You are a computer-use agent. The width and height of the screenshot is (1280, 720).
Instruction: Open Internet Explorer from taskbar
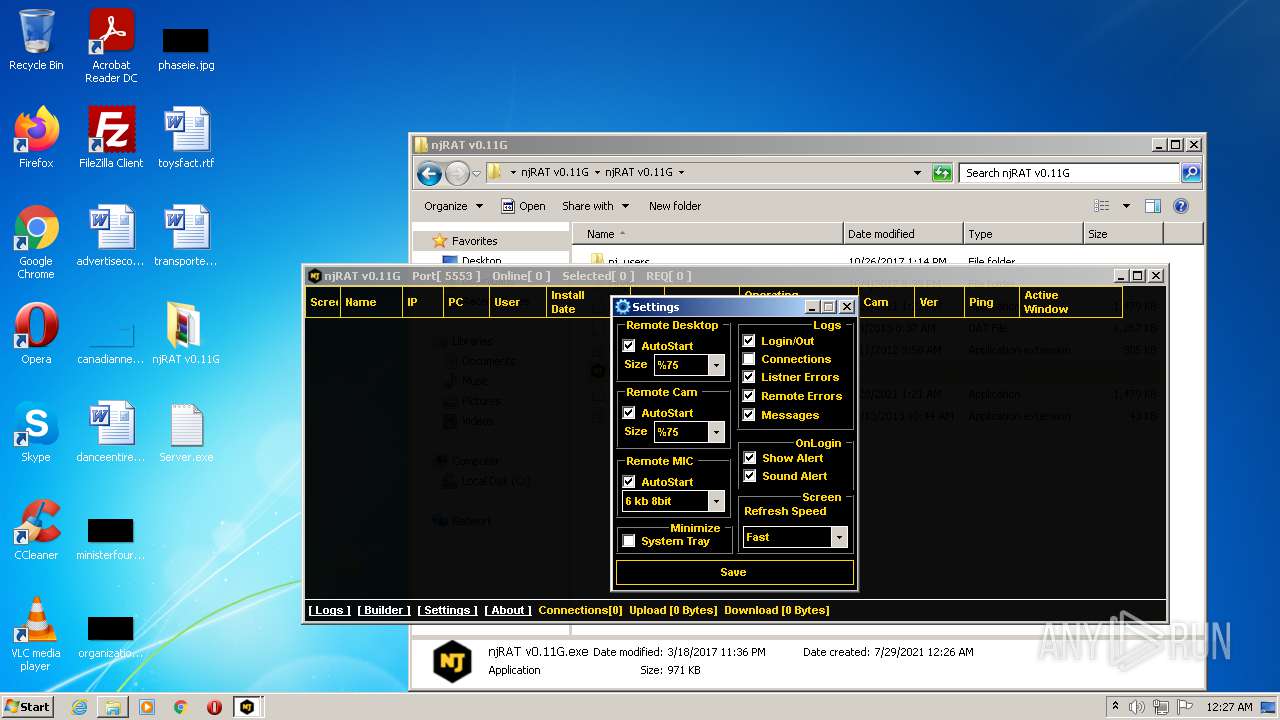79,707
